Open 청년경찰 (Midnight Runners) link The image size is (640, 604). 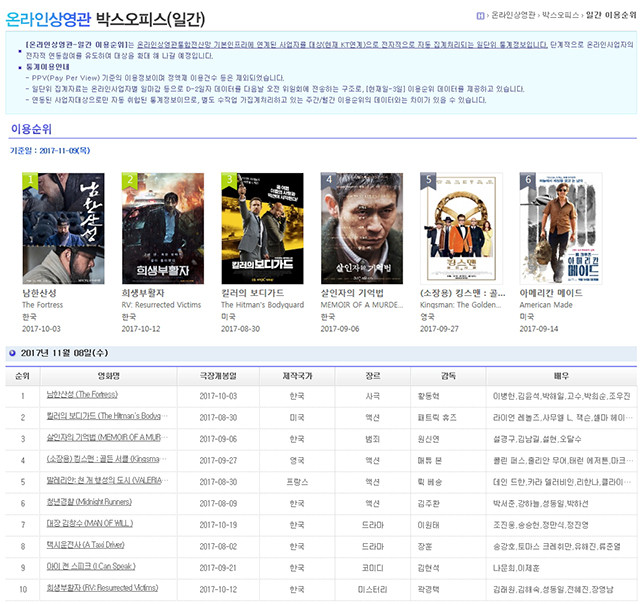click(91, 502)
